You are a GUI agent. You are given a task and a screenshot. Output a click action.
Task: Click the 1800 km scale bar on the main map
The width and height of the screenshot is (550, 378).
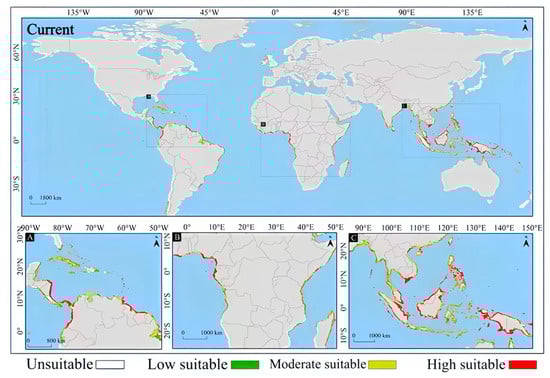[45, 200]
